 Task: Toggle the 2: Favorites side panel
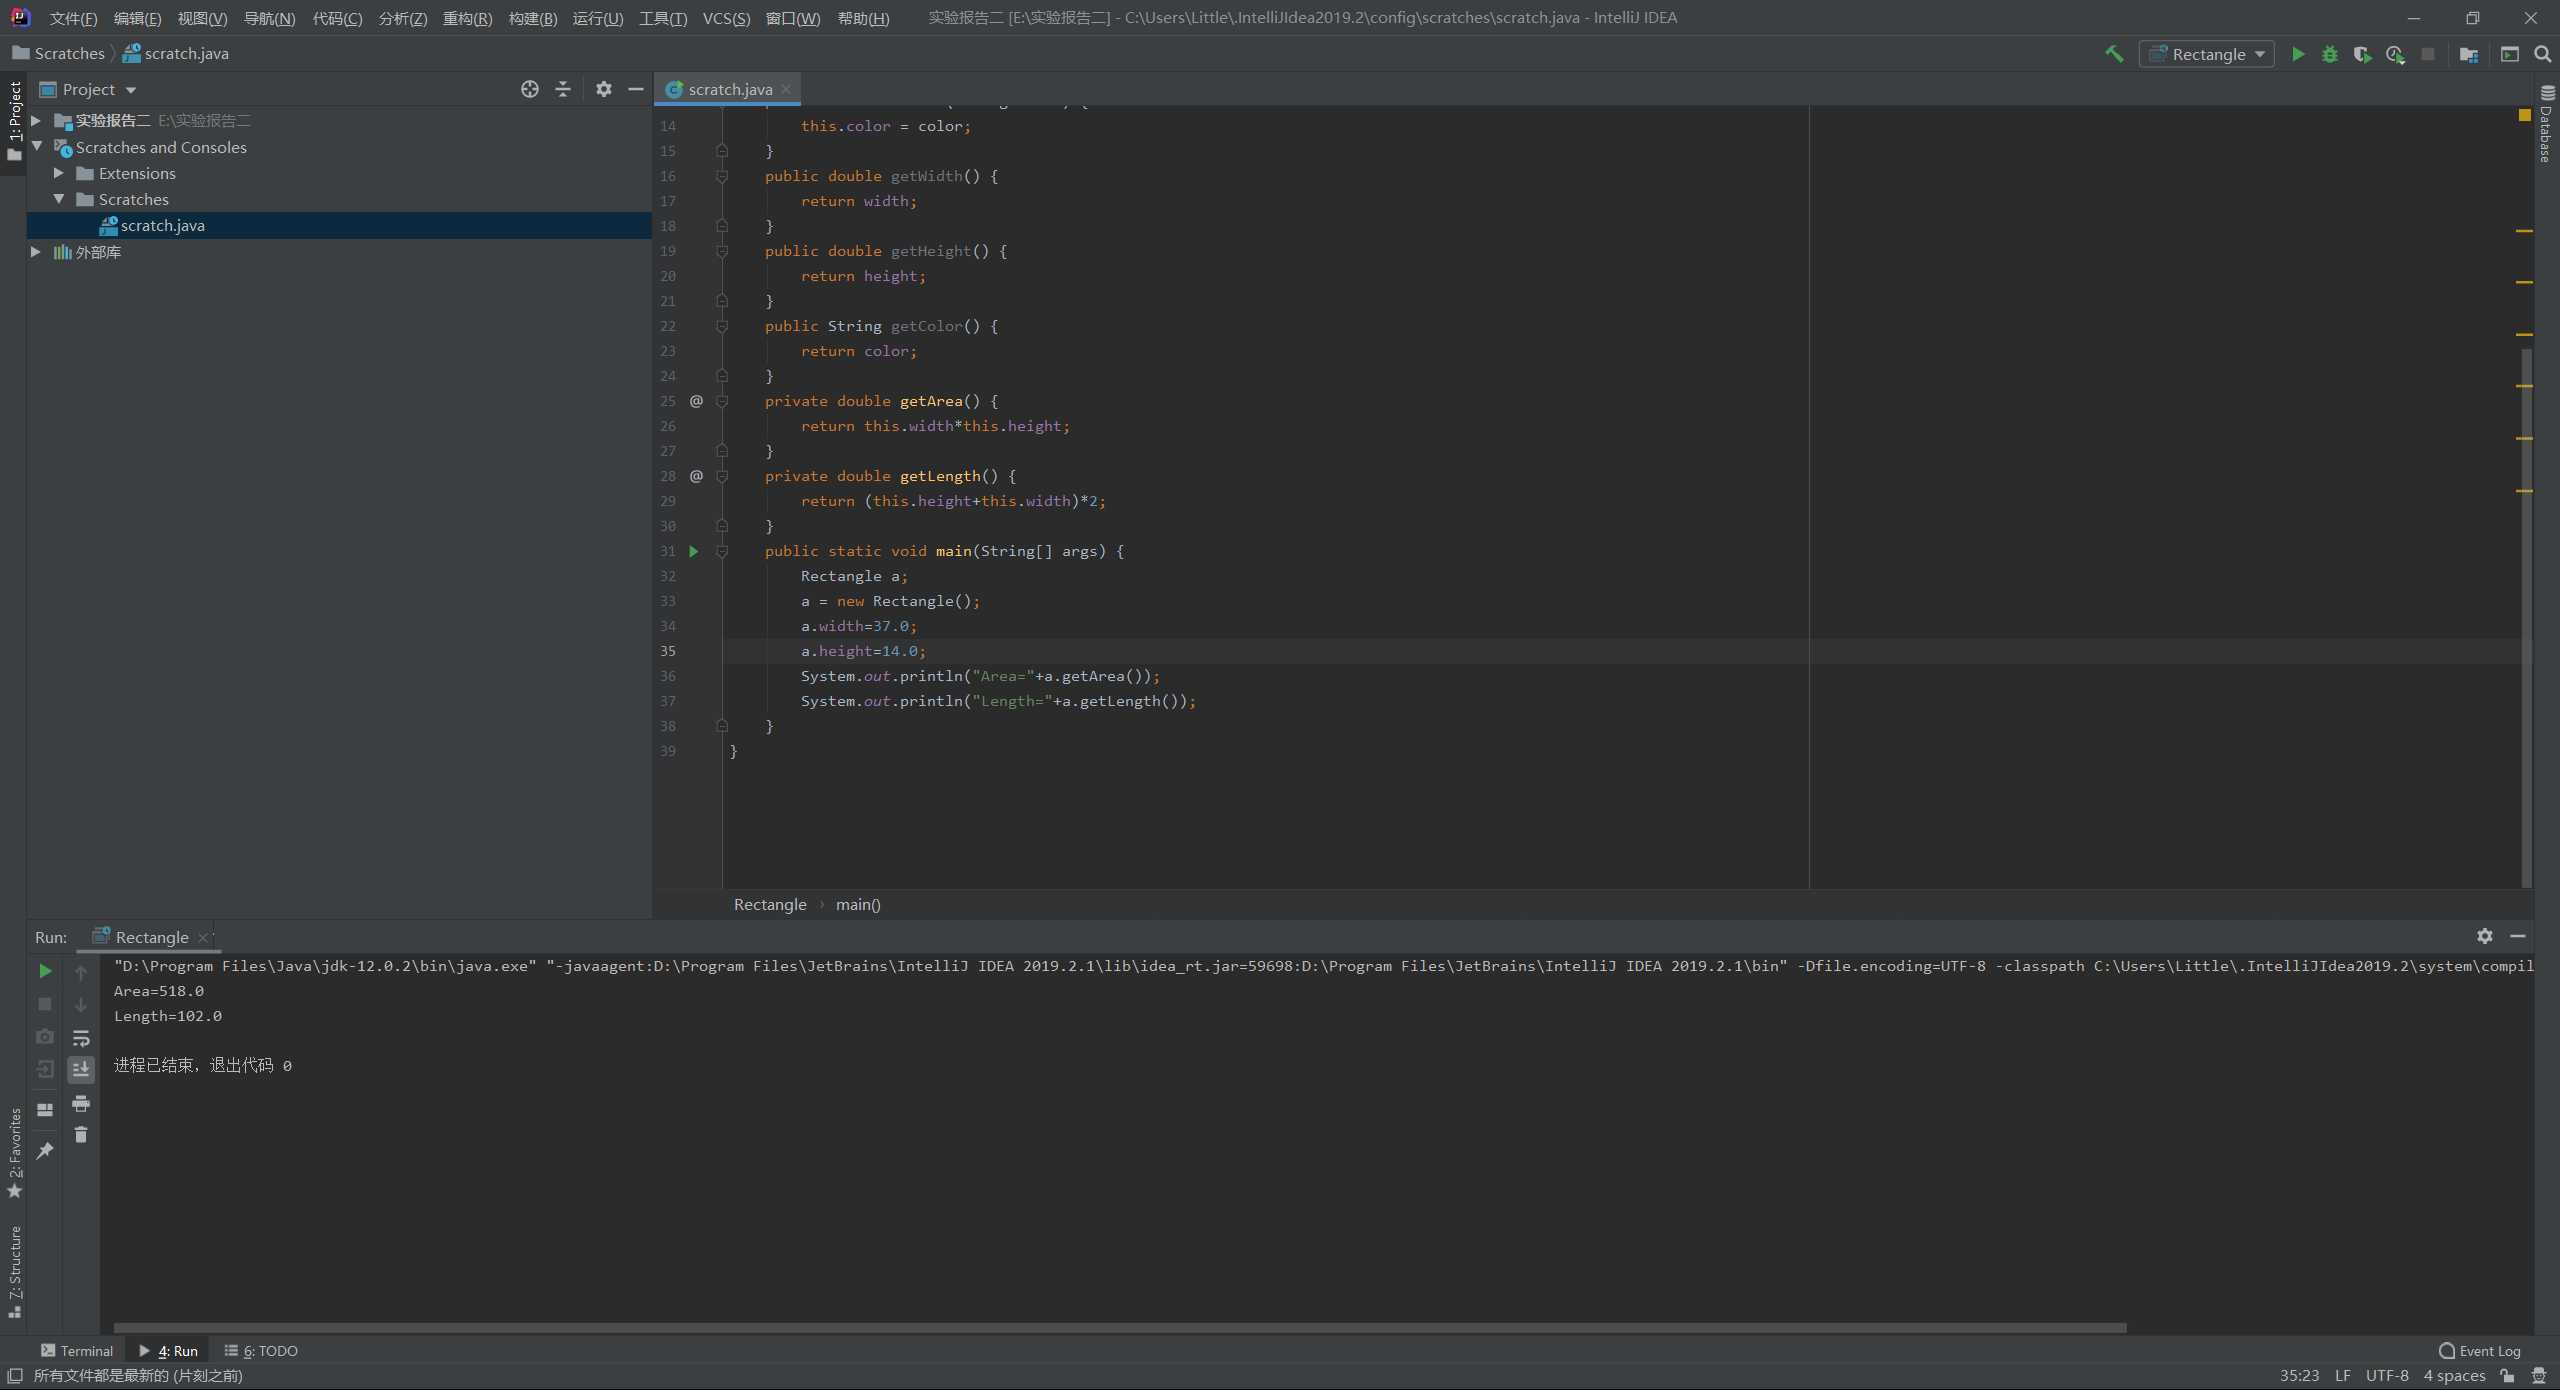coord(14,1152)
